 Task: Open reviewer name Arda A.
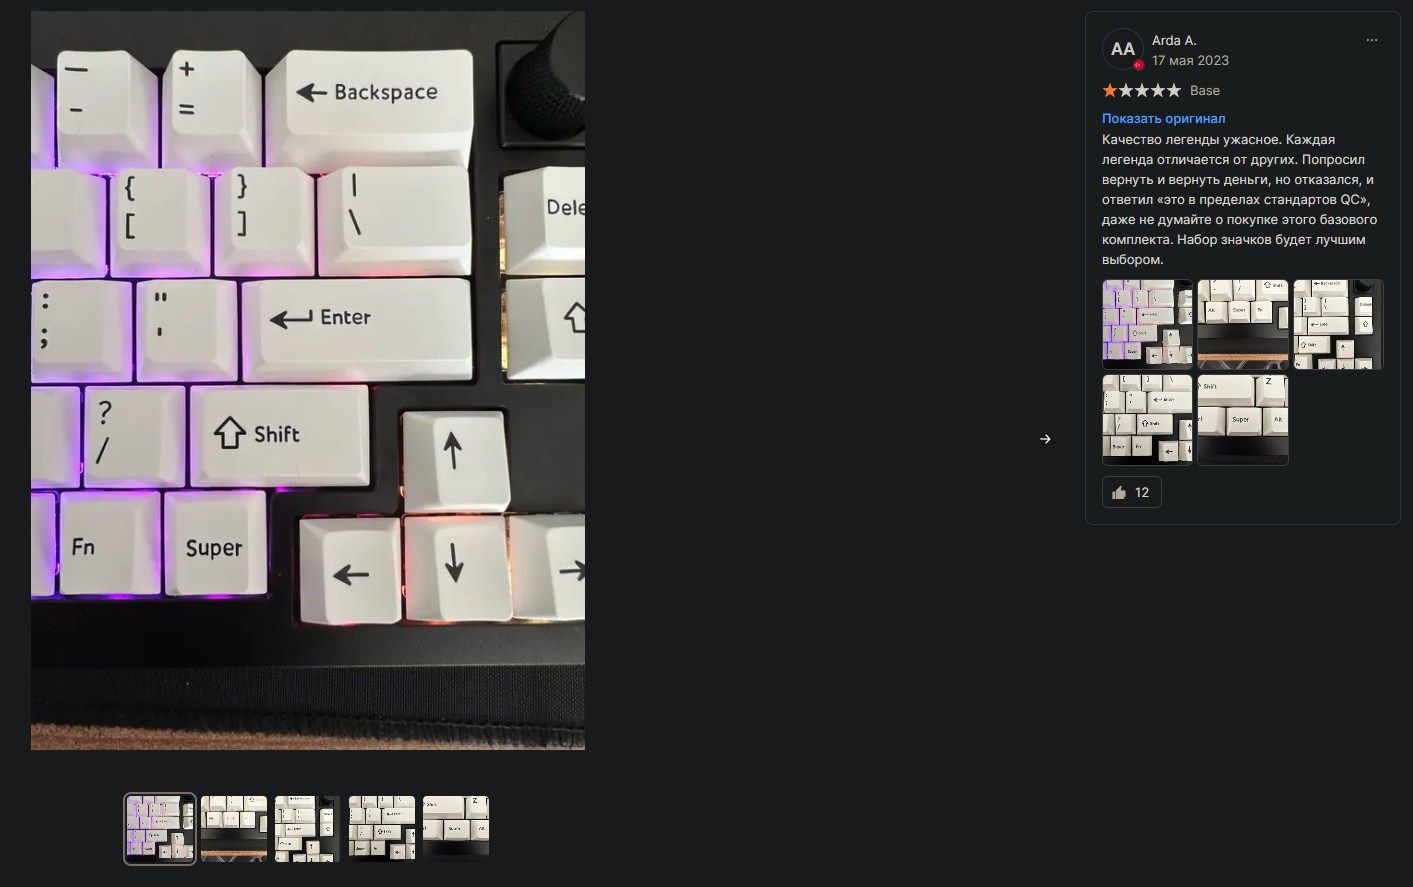pos(1174,40)
